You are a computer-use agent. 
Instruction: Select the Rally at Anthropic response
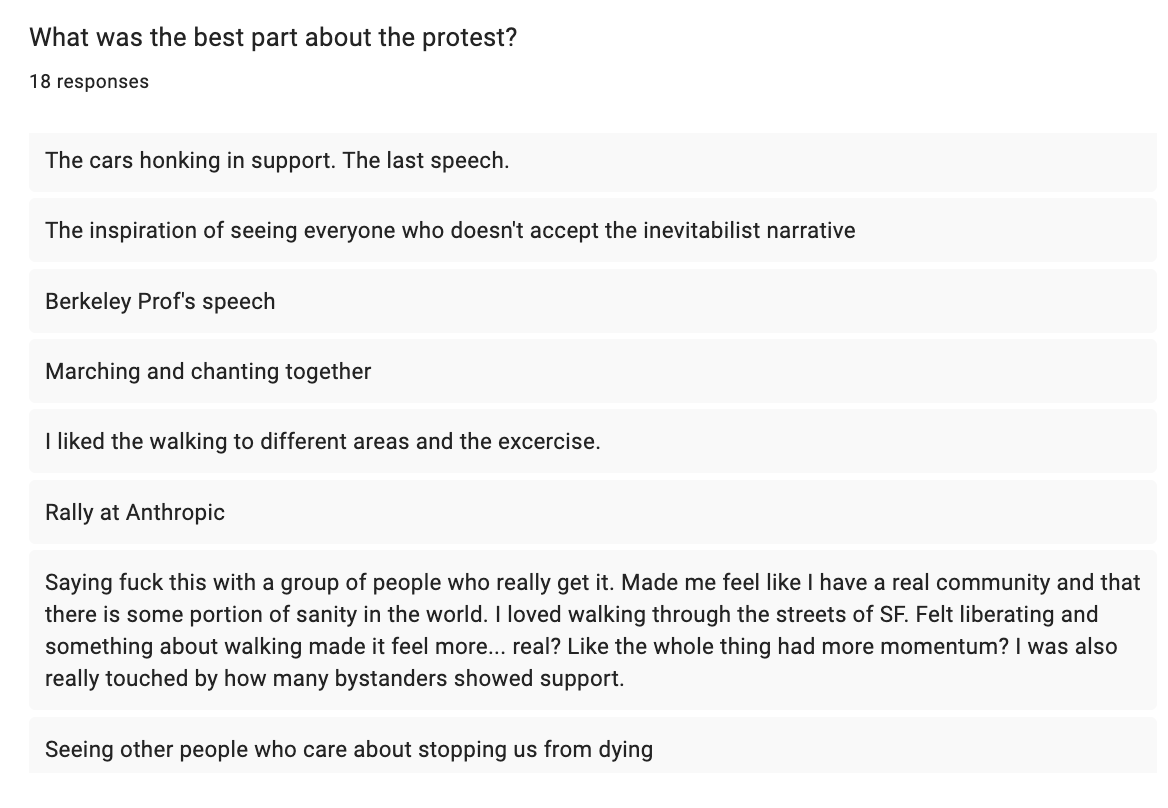tap(592, 512)
